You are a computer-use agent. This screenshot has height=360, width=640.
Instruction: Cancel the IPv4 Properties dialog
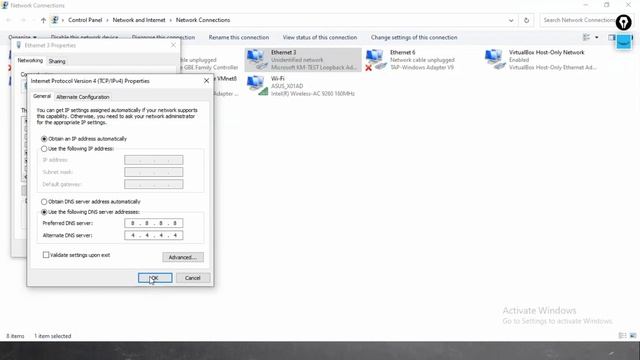click(x=193, y=278)
